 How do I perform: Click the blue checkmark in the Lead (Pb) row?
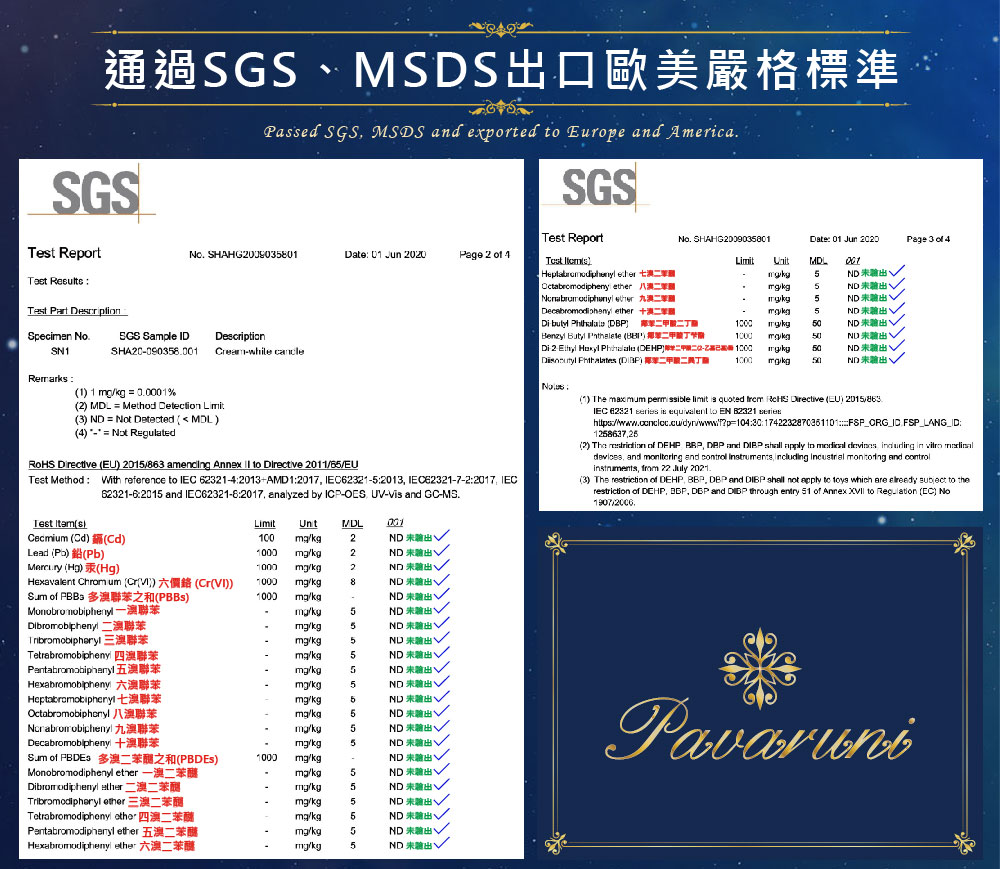pyautogui.click(x=441, y=551)
